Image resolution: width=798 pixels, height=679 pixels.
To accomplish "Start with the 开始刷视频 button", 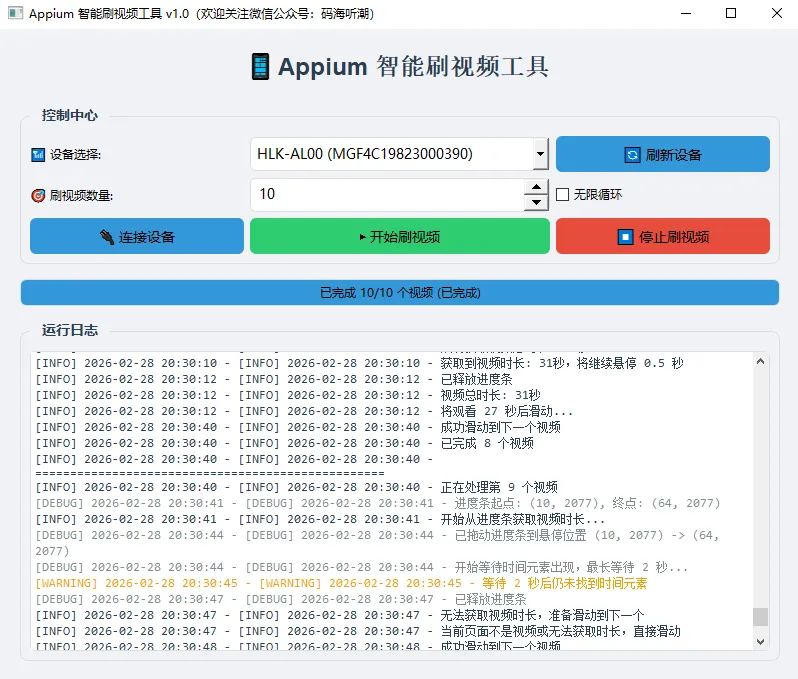I will 400,236.
